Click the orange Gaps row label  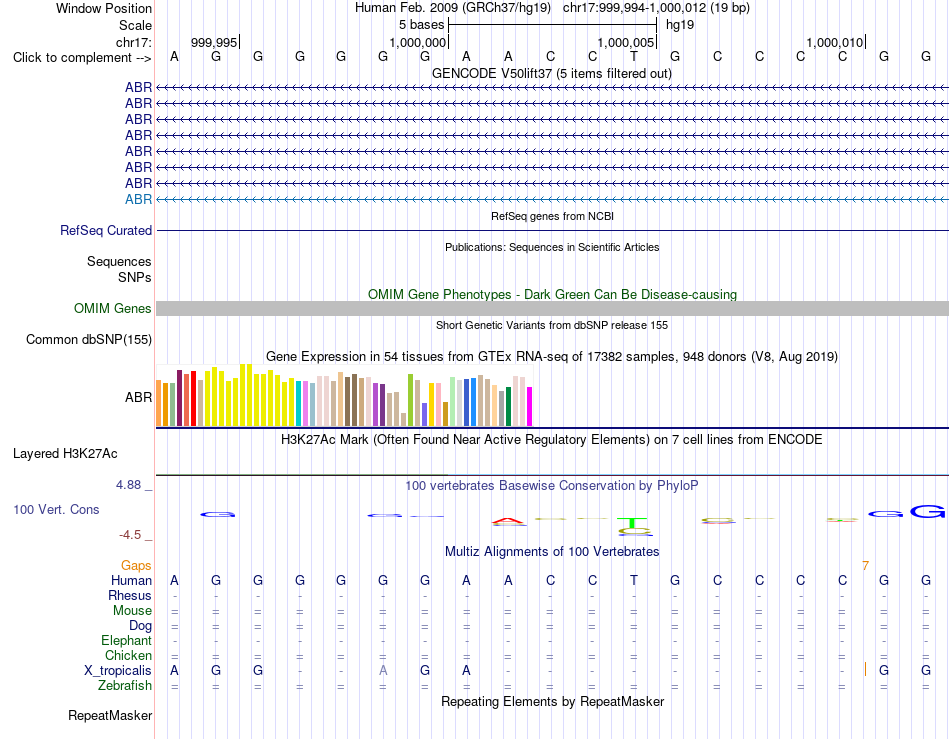(x=136, y=566)
